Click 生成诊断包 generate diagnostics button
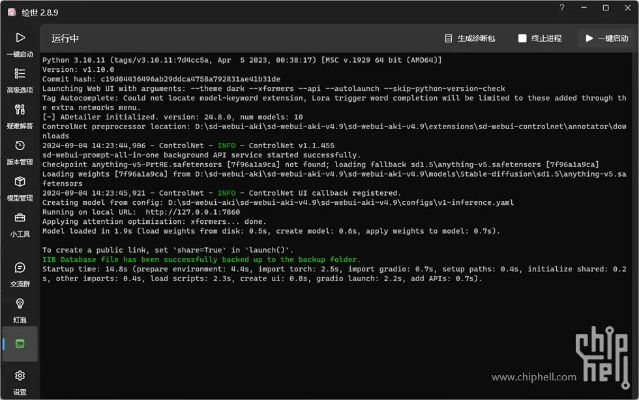The height and width of the screenshot is (400, 639). (x=468, y=38)
